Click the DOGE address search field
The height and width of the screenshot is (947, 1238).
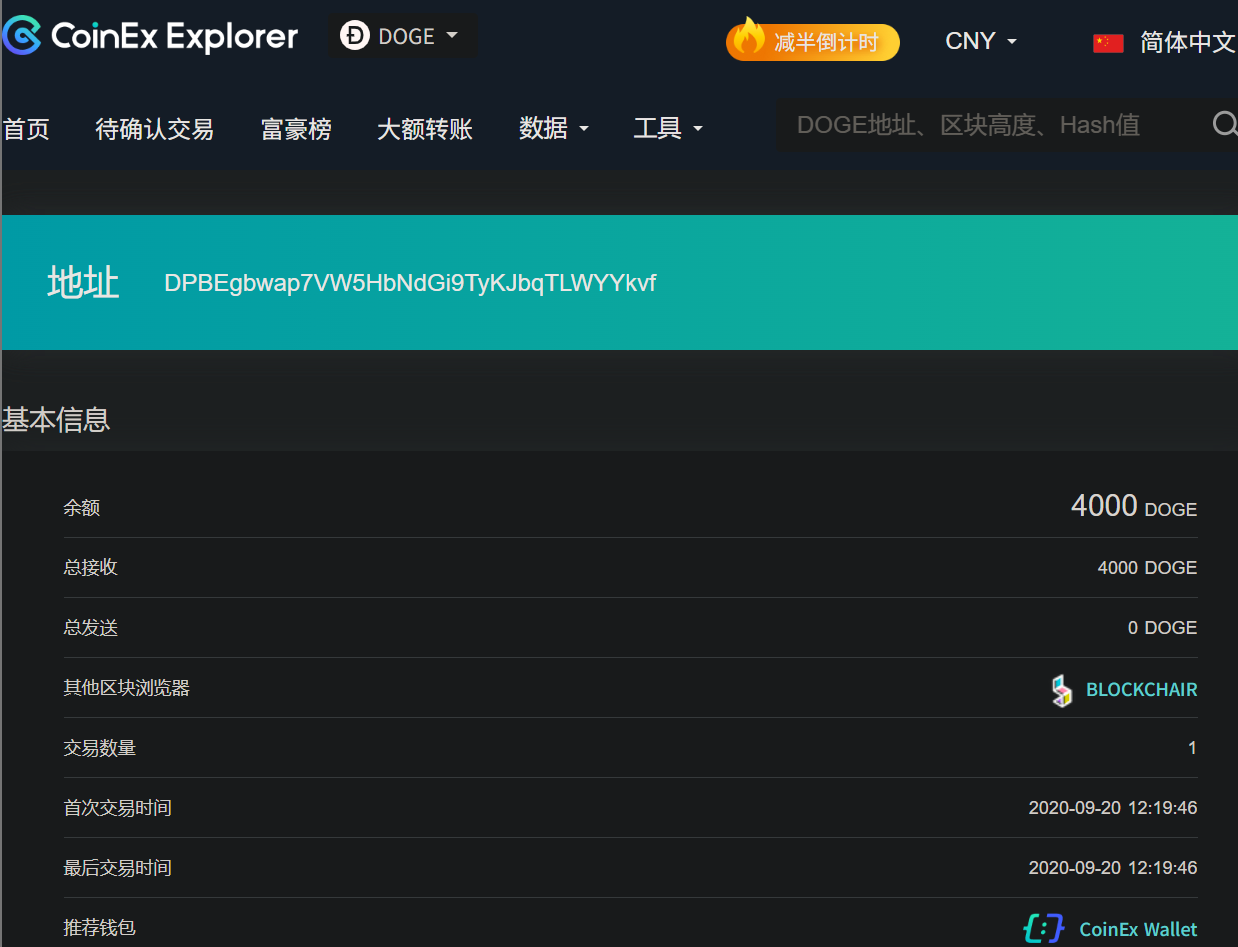coord(990,125)
